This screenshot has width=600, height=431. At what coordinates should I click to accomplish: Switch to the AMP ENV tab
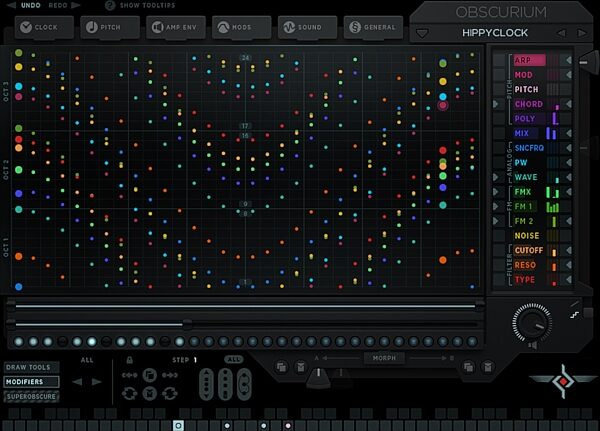click(x=176, y=27)
